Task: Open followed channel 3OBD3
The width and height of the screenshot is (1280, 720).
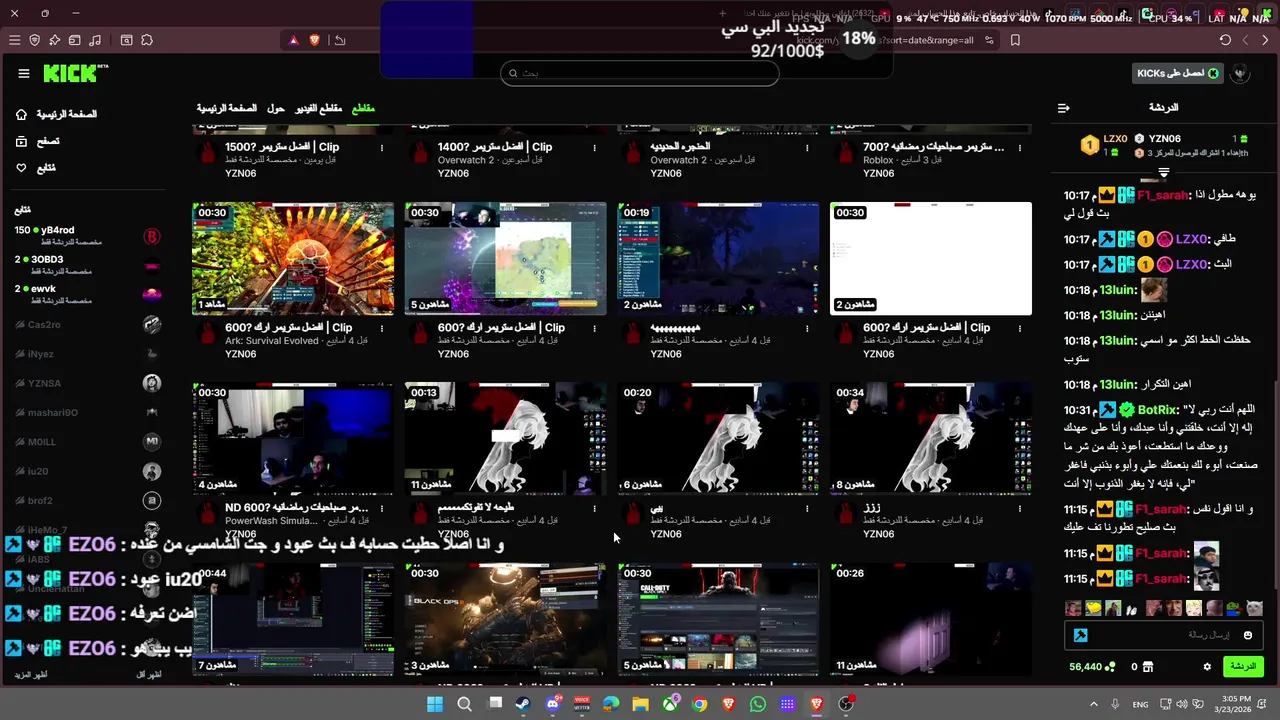Action: pos(88,265)
